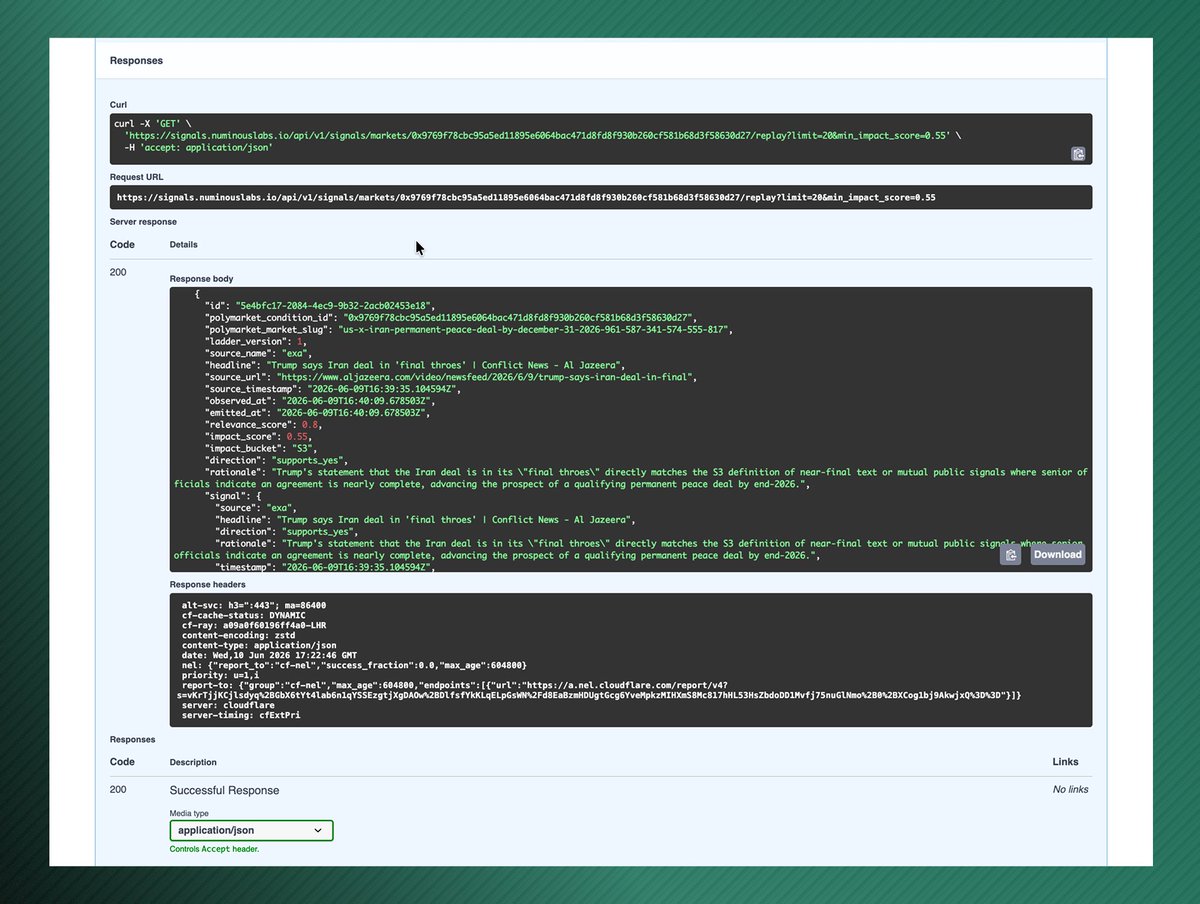The width and height of the screenshot is (1200, 904).
Task: Click the "Server response" heading
Action: [x=143, y=222]
